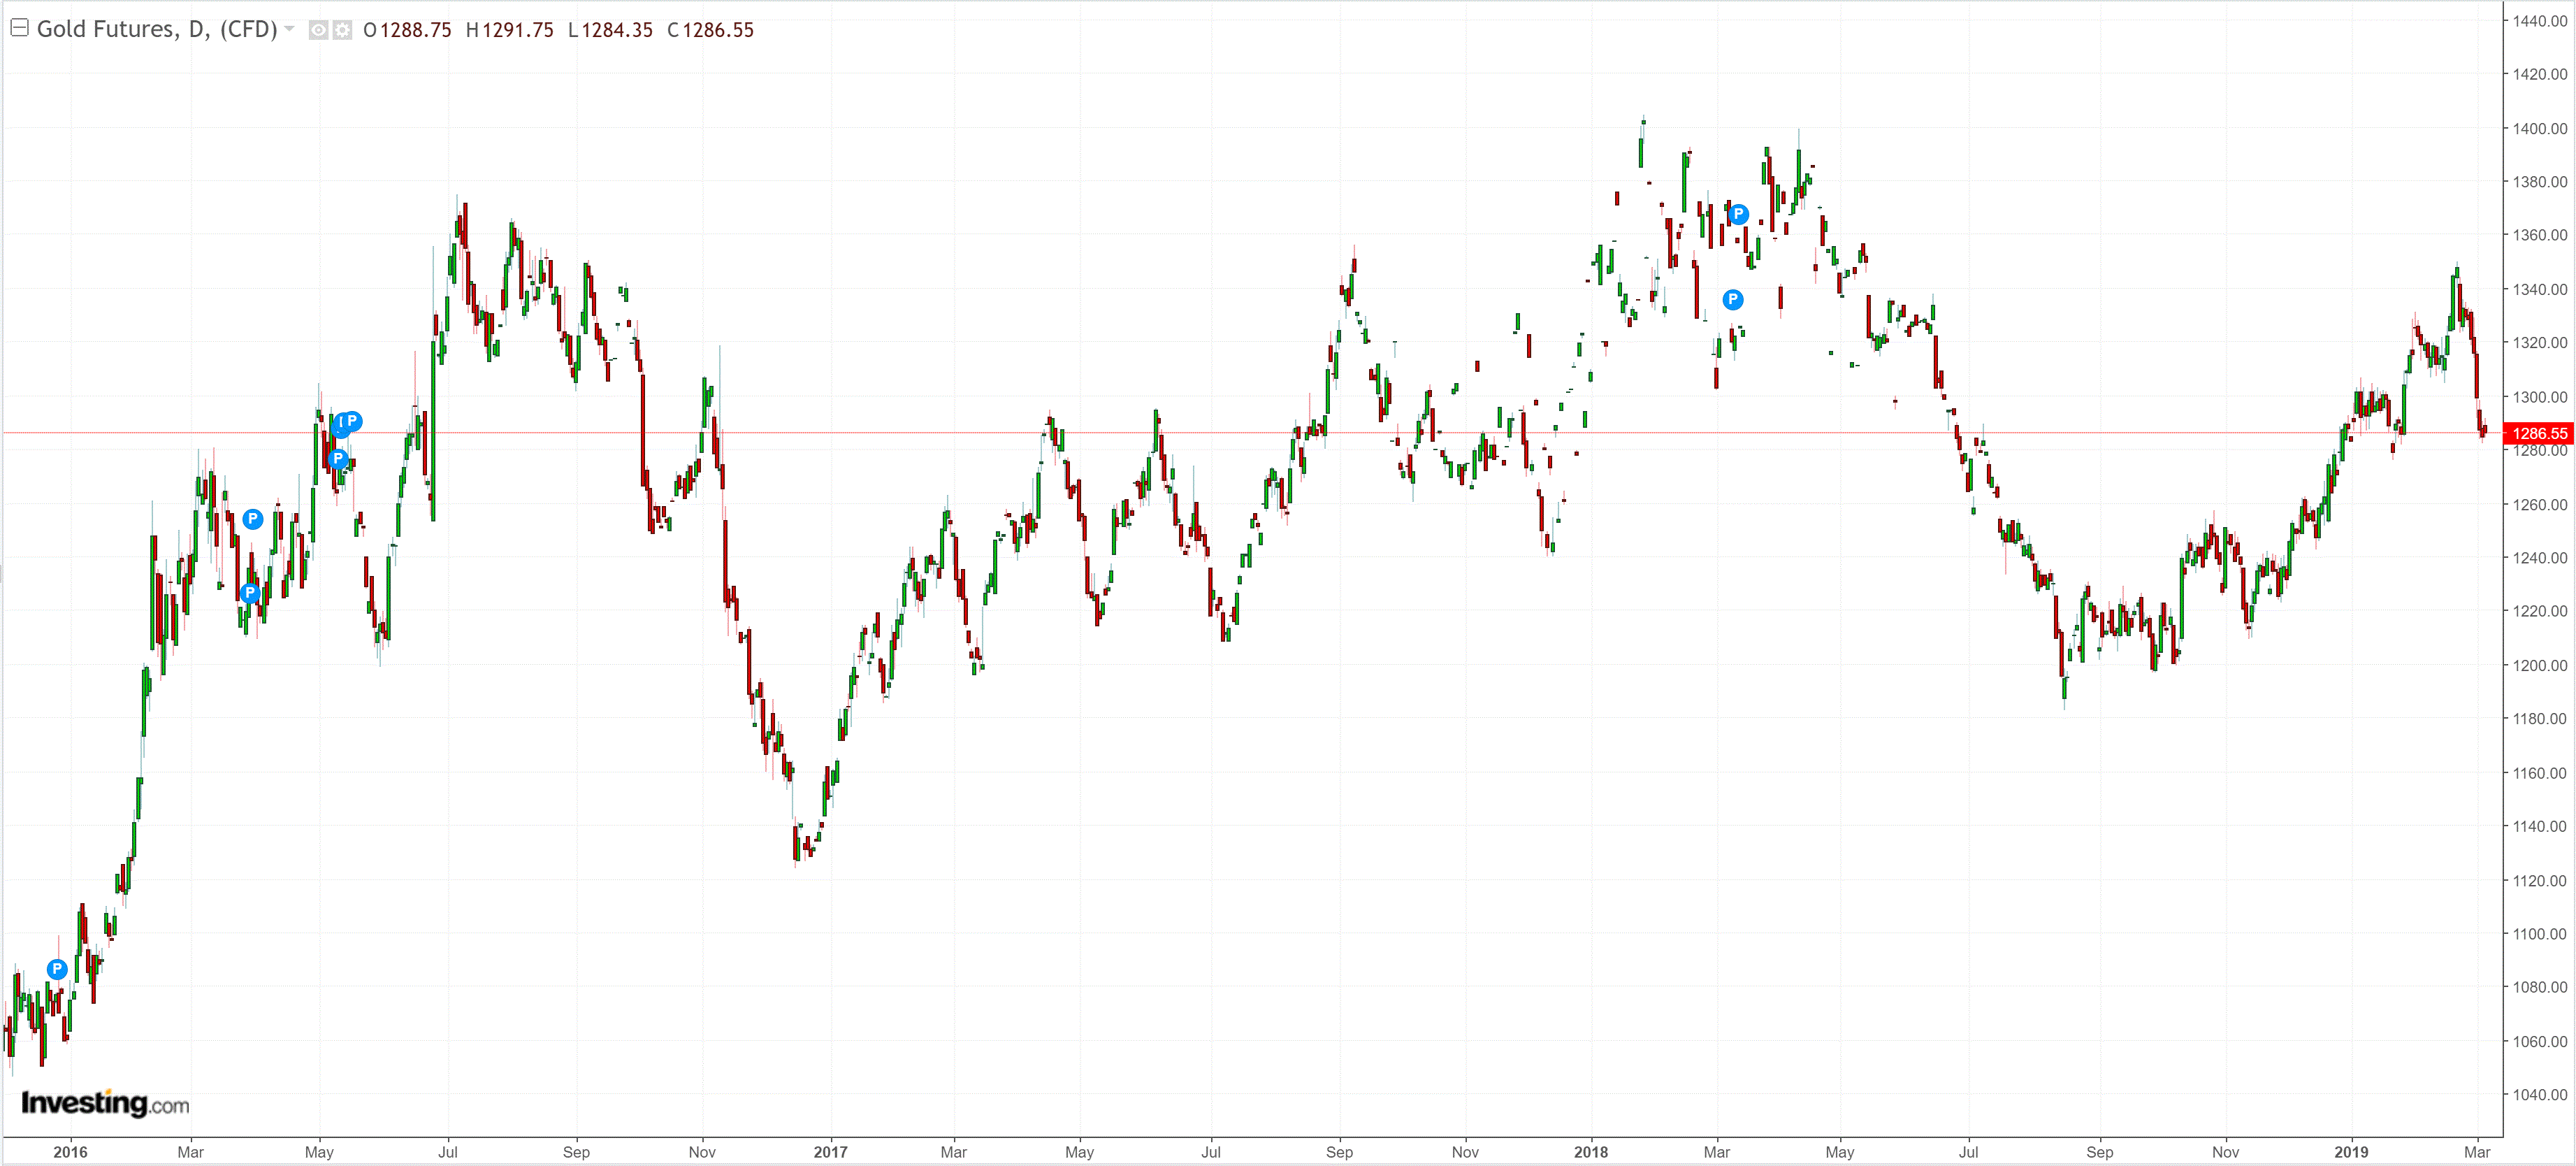Open chart settings with the gear icon
Viewport: 2576px width, 1166px height.
tap(342, 30)
